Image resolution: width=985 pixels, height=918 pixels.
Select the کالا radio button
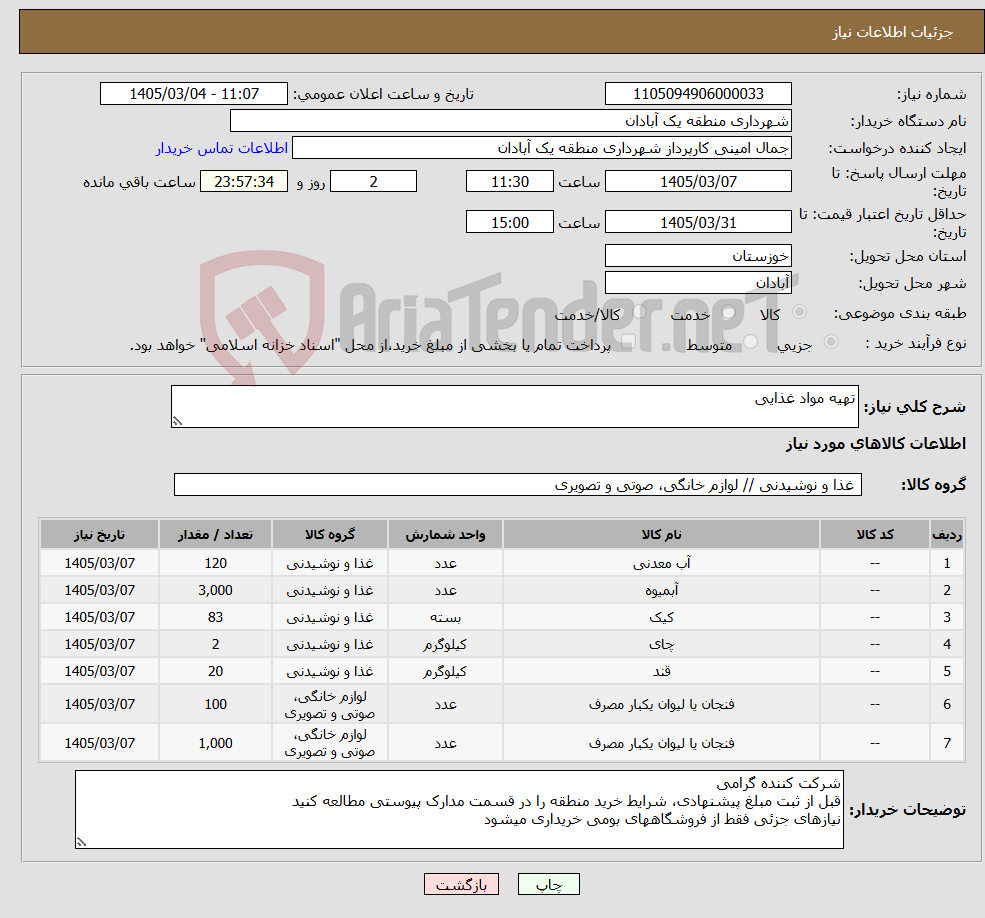(800, 312)
